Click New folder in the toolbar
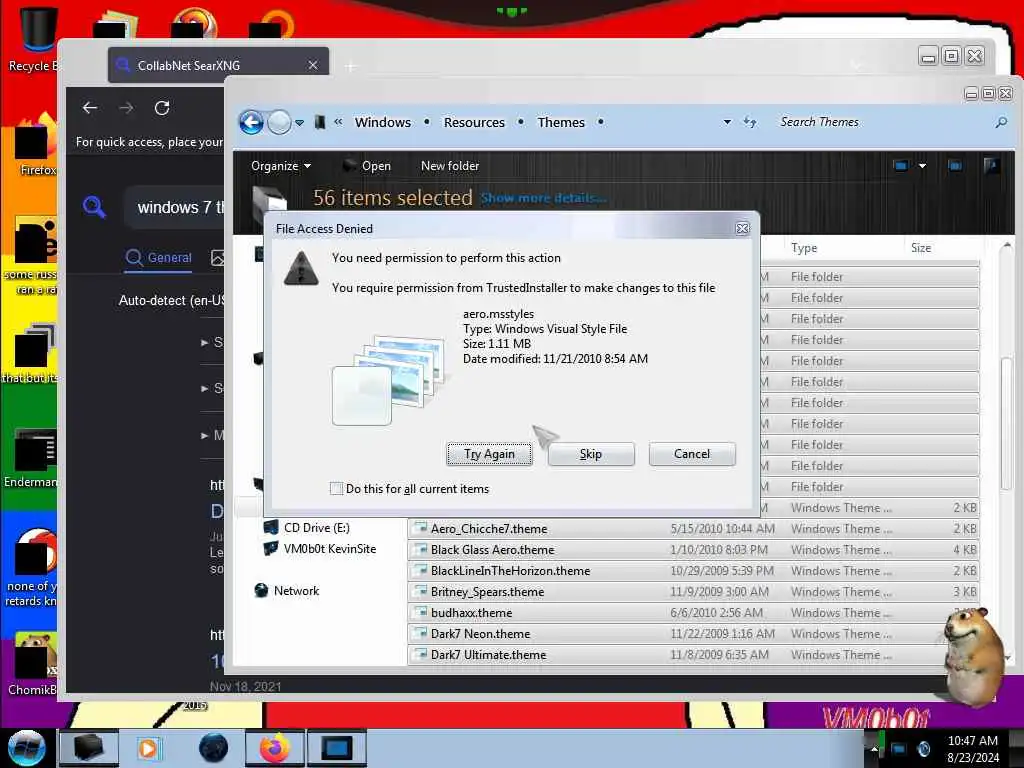The image size is (1024, 768). (450, 166)
